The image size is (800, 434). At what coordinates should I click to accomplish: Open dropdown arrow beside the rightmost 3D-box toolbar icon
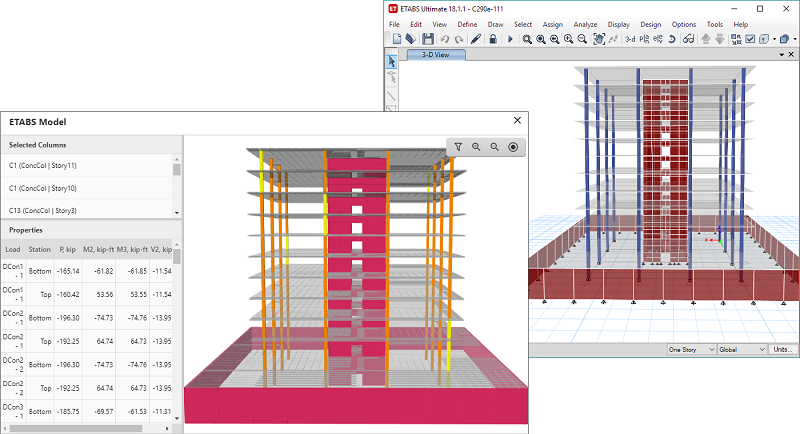795,39
